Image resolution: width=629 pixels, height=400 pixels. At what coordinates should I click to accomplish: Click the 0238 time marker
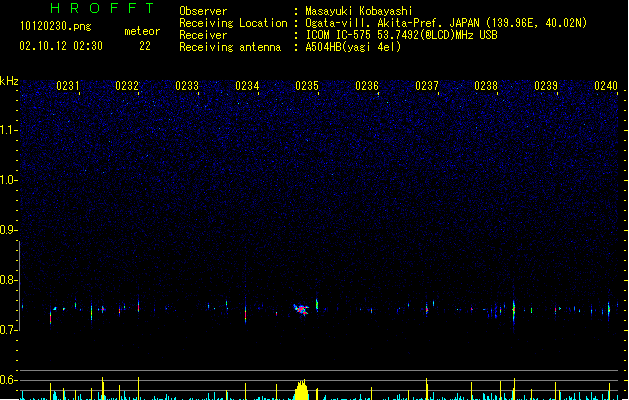pos(486,86)
